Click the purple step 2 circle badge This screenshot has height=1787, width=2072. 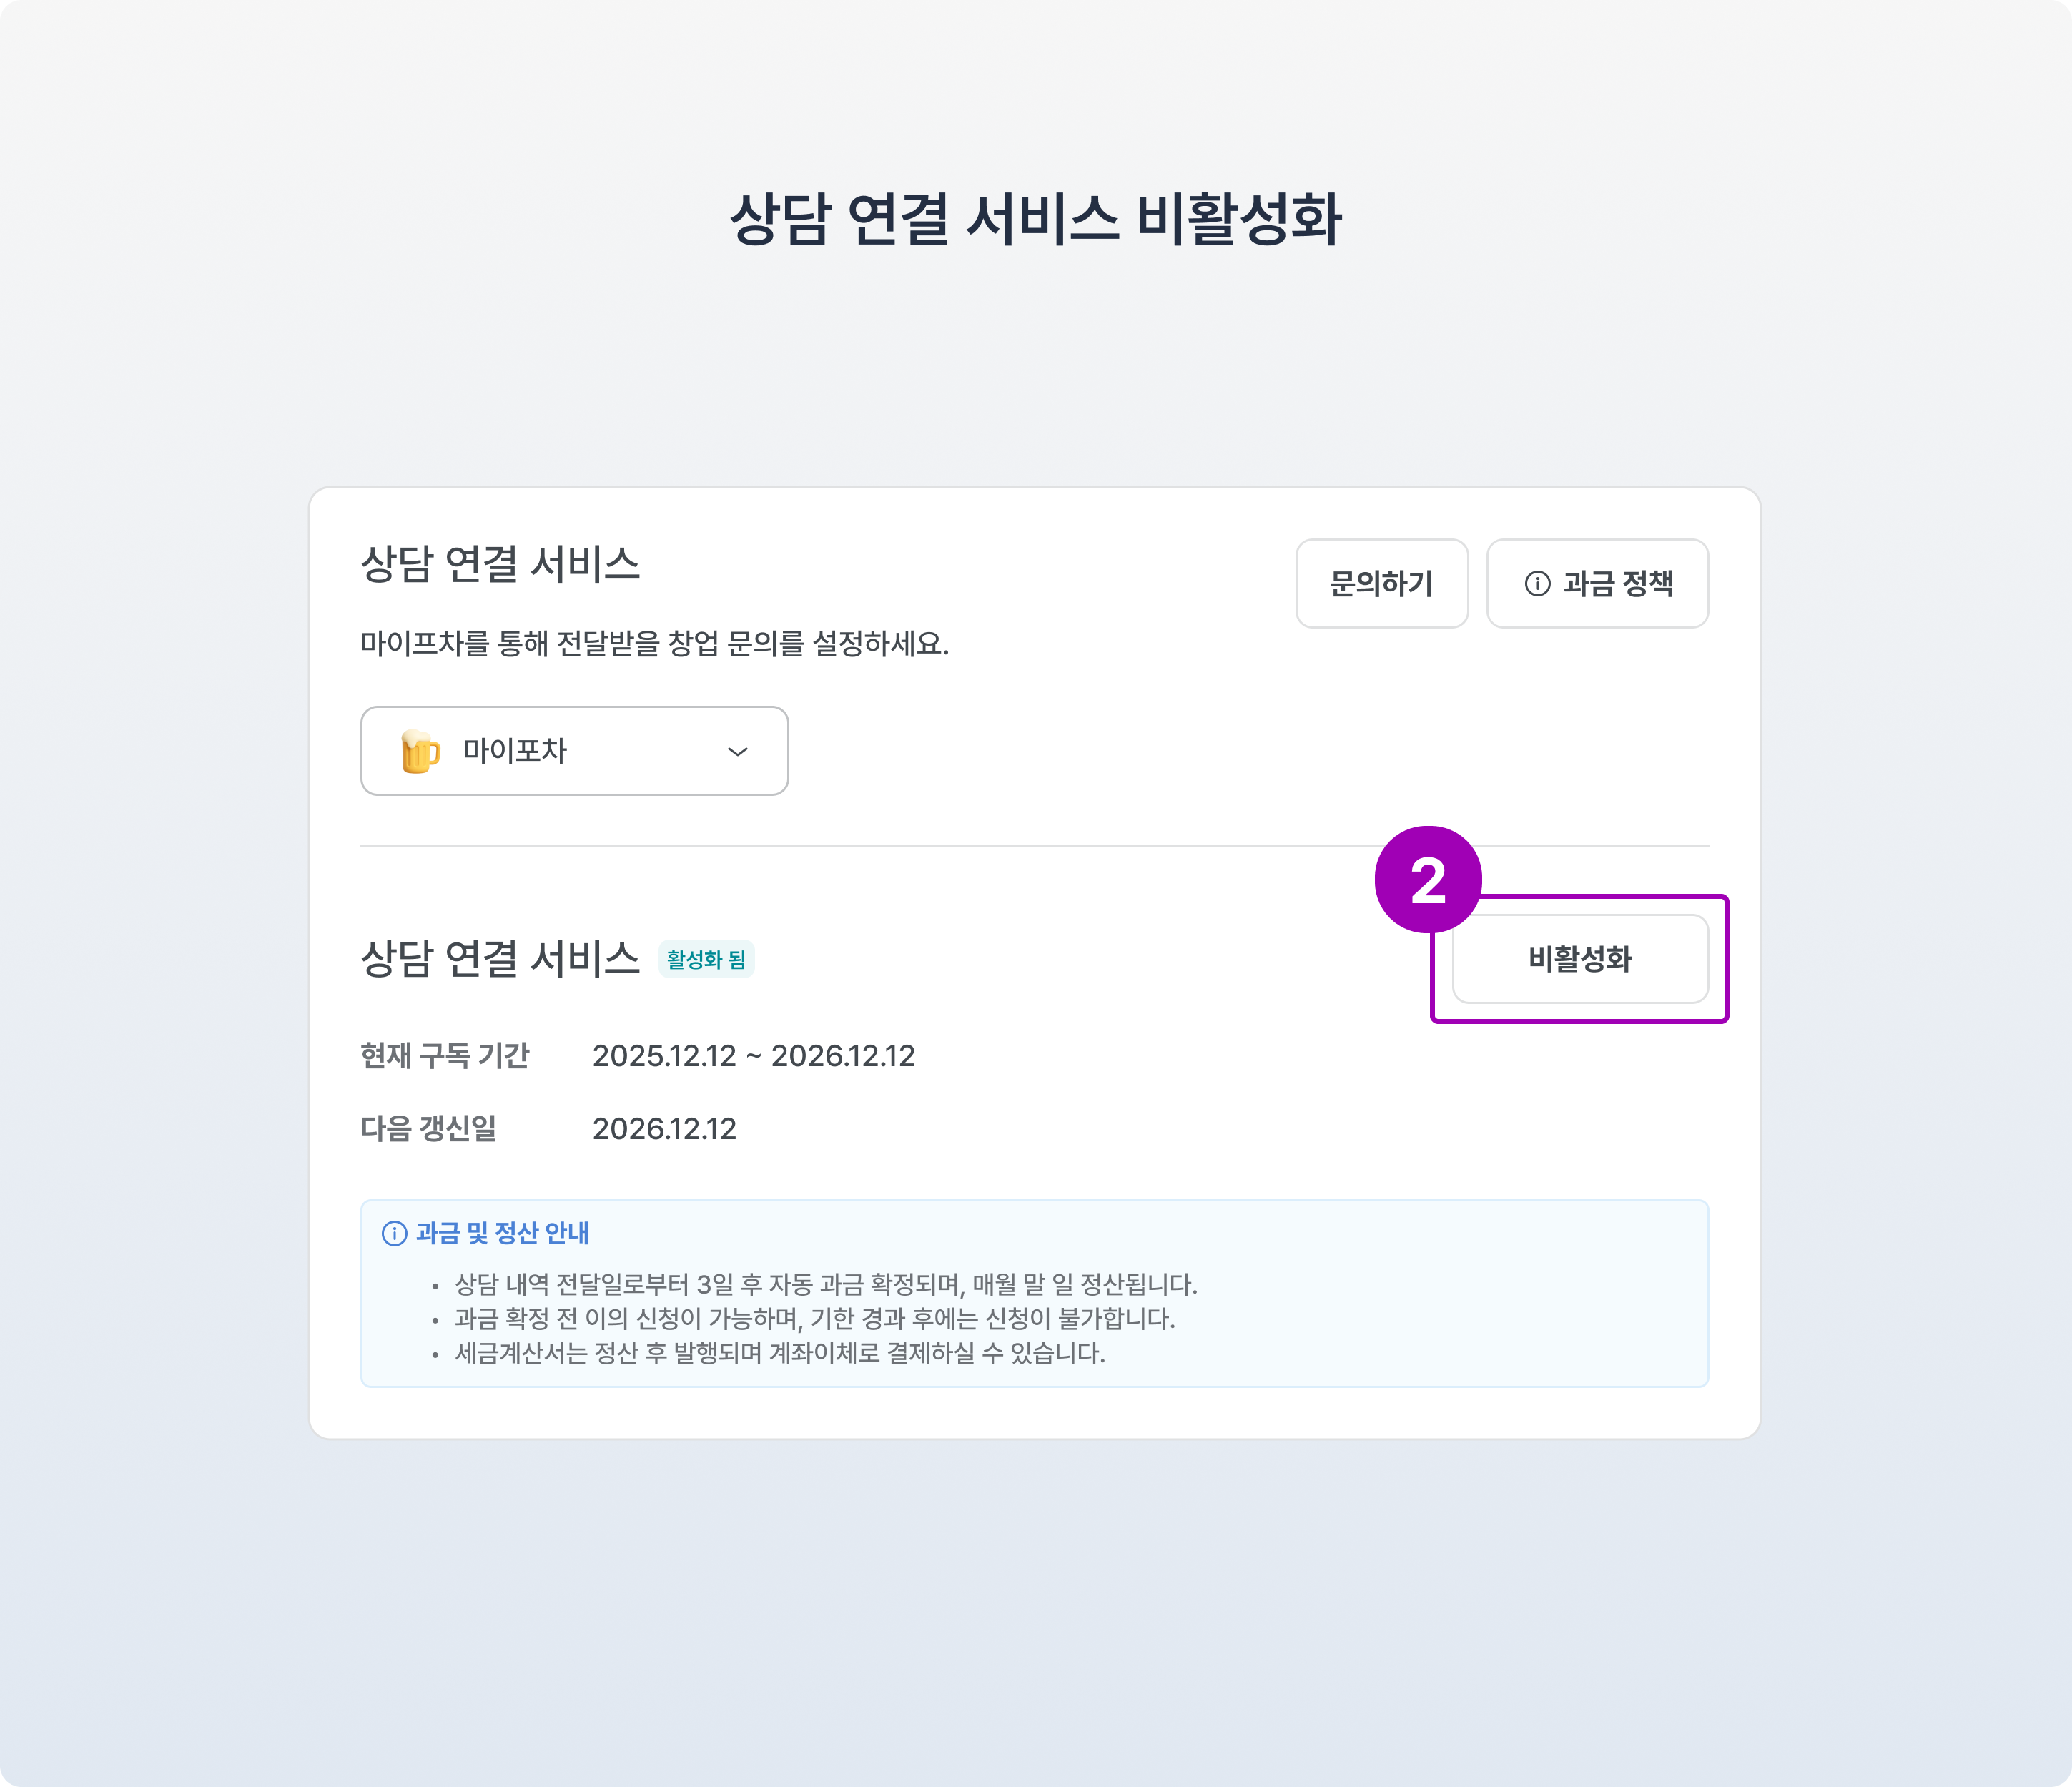pyautogui.click(x=1427, y=880)
